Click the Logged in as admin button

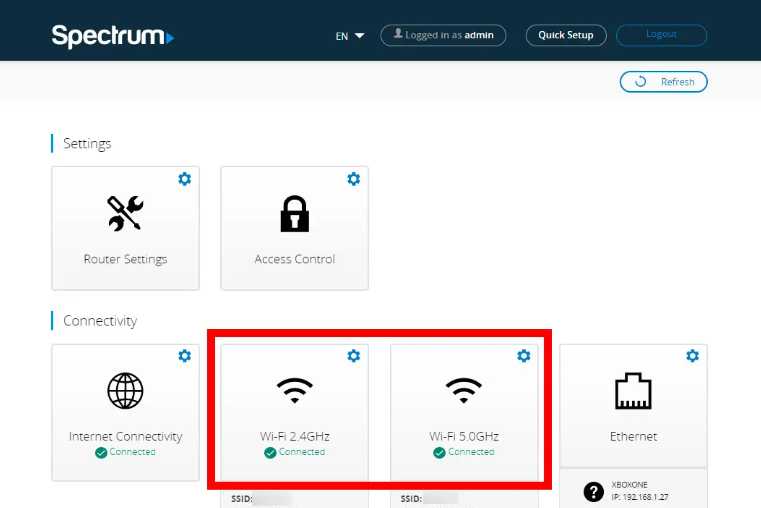click(x=443, y=35)
